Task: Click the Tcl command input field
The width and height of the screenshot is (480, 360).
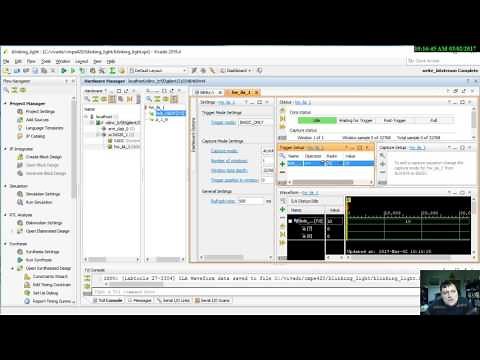Action: click(x=255, y=292)
